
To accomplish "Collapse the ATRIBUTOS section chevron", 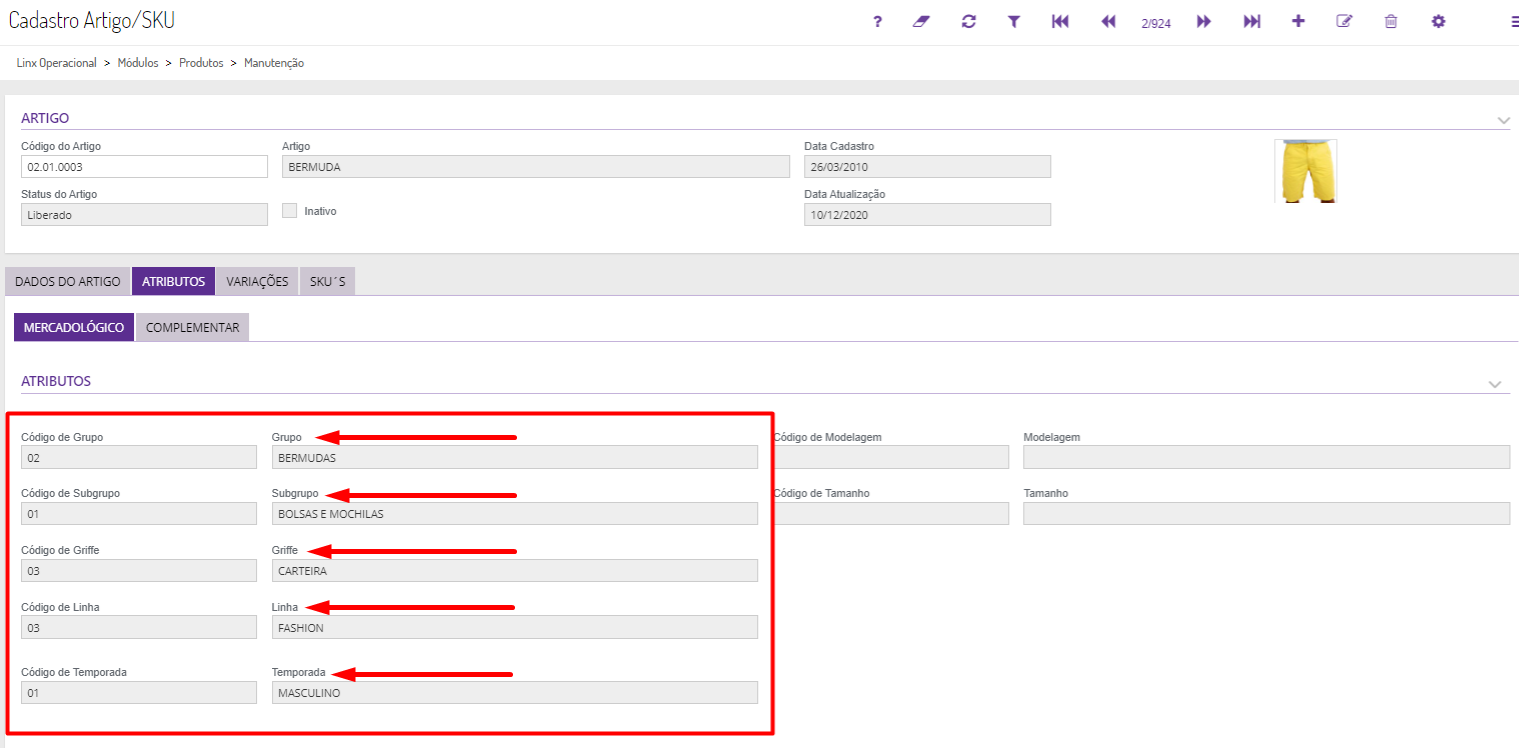I will [x=1495, y=384].
